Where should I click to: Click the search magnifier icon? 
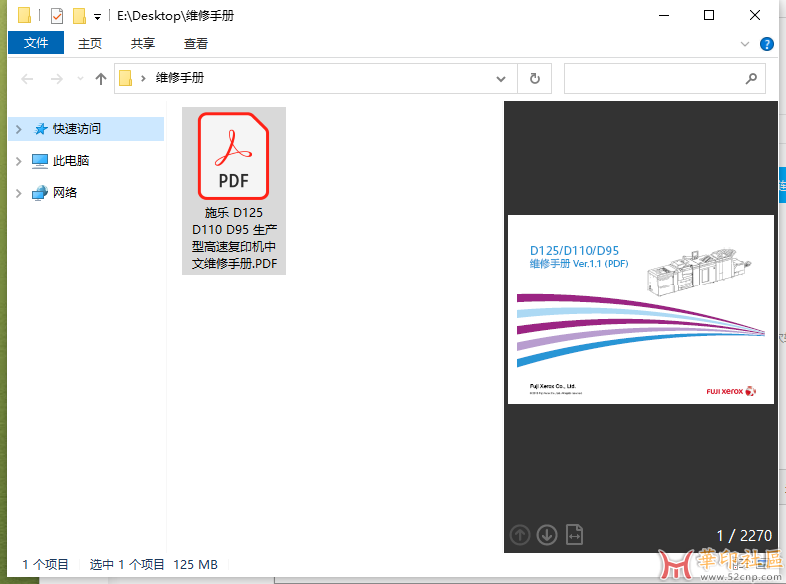coord(751,78)
